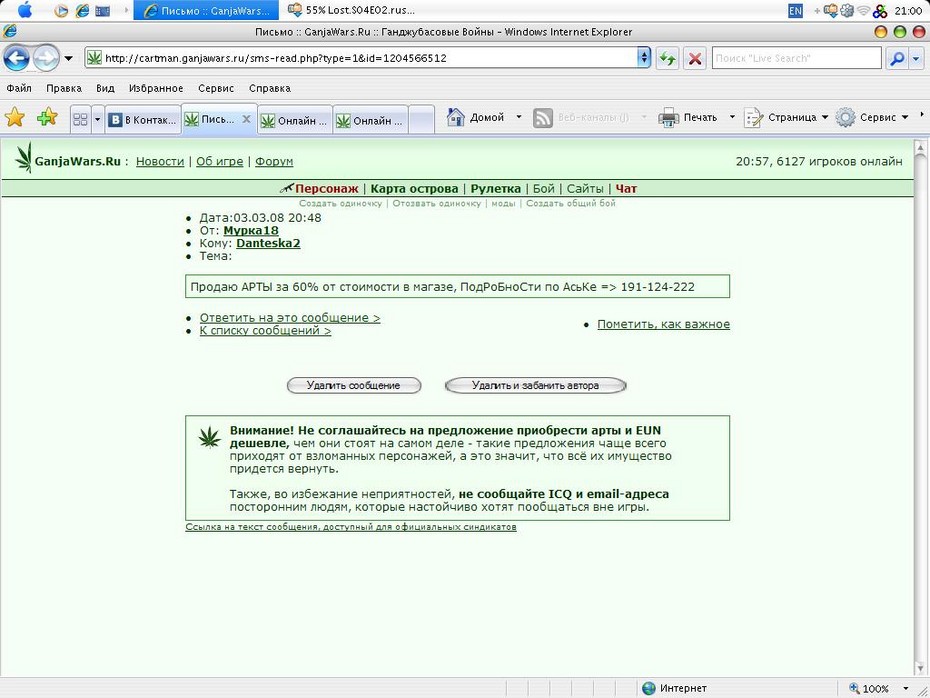Close the Пись... tab
Image resolution: width=930 pixels, height=698 pixels.
(246, 119)
